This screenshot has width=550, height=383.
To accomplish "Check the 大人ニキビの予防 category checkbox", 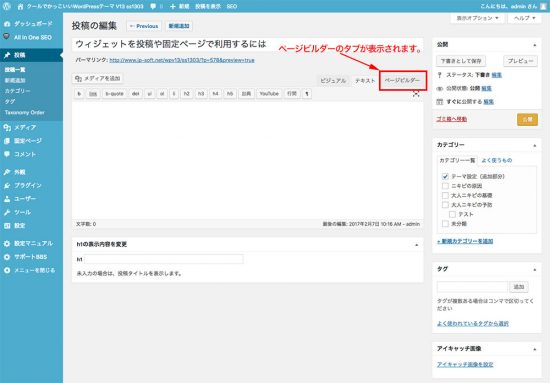I will pyautogui.click(x=445, y=205).
